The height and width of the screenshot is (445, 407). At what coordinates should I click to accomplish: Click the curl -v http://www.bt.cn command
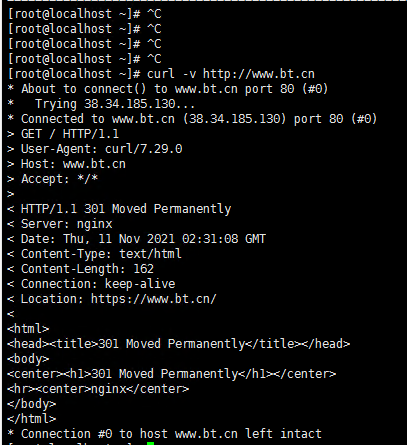(231, 74)
